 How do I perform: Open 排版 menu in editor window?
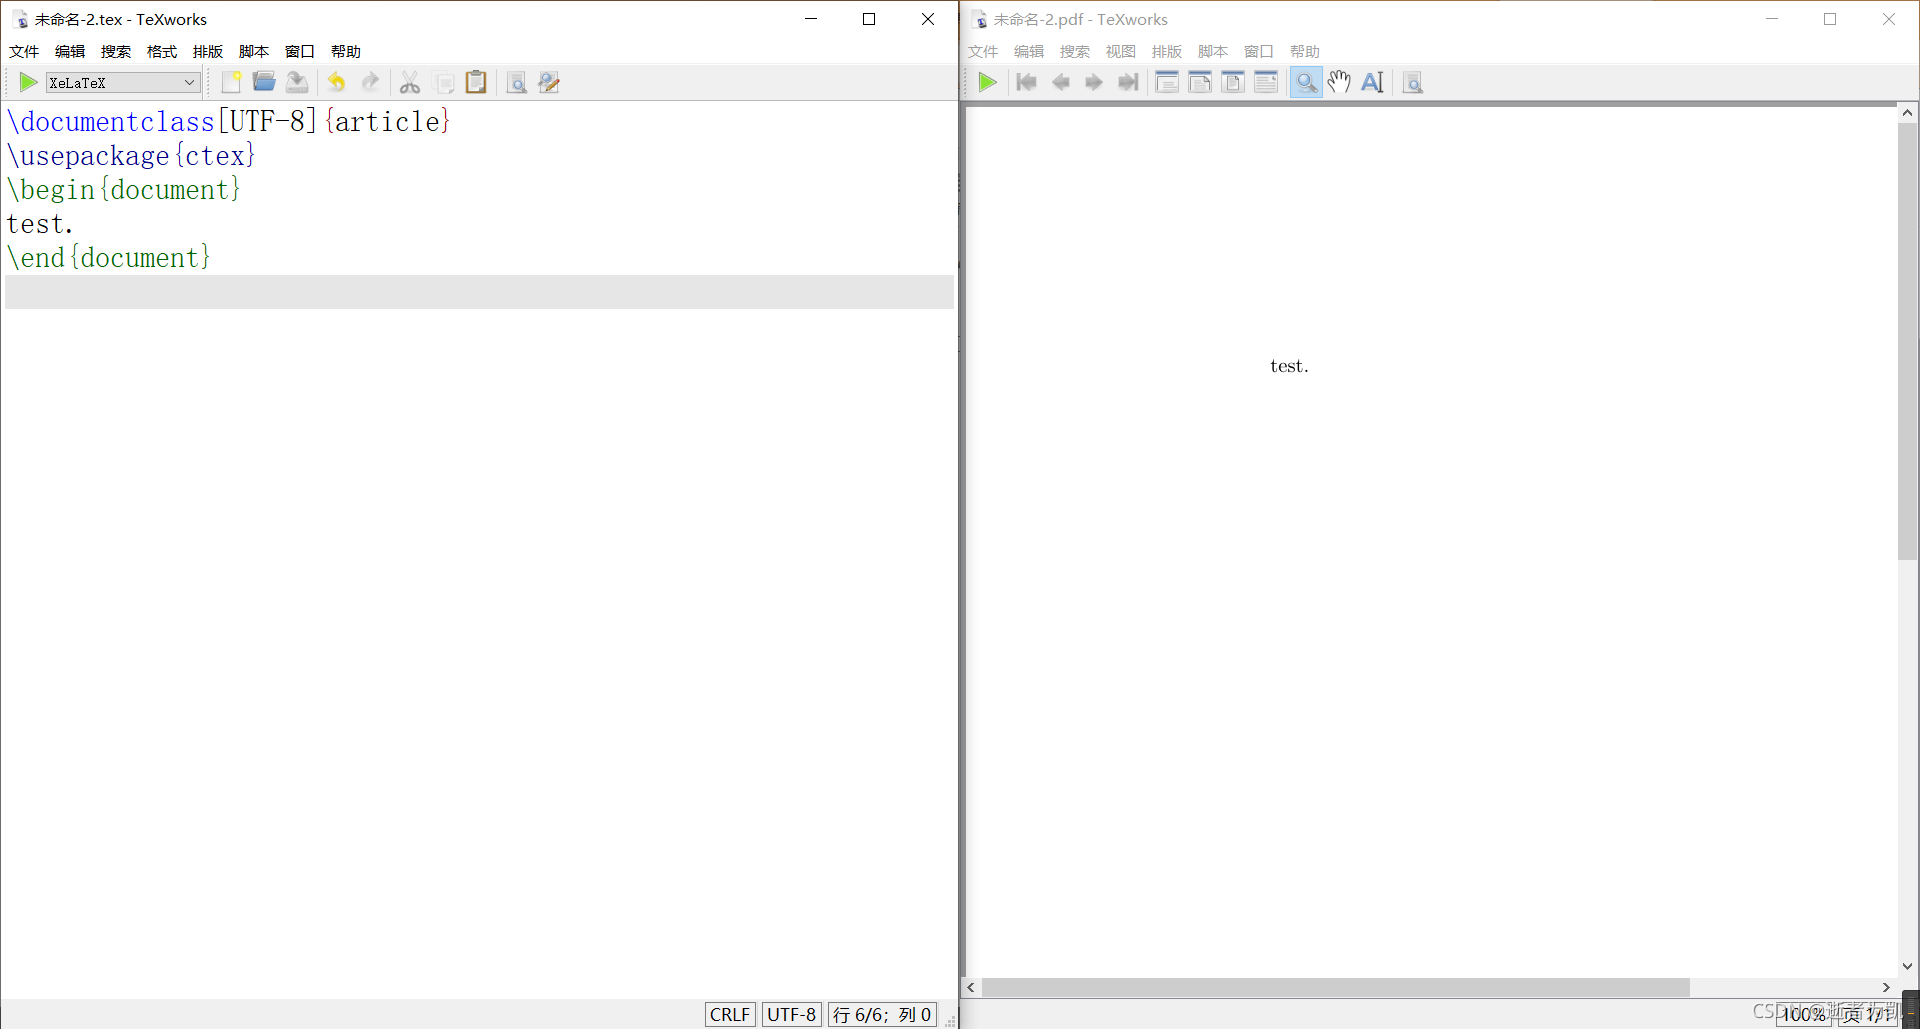[208, 51]
